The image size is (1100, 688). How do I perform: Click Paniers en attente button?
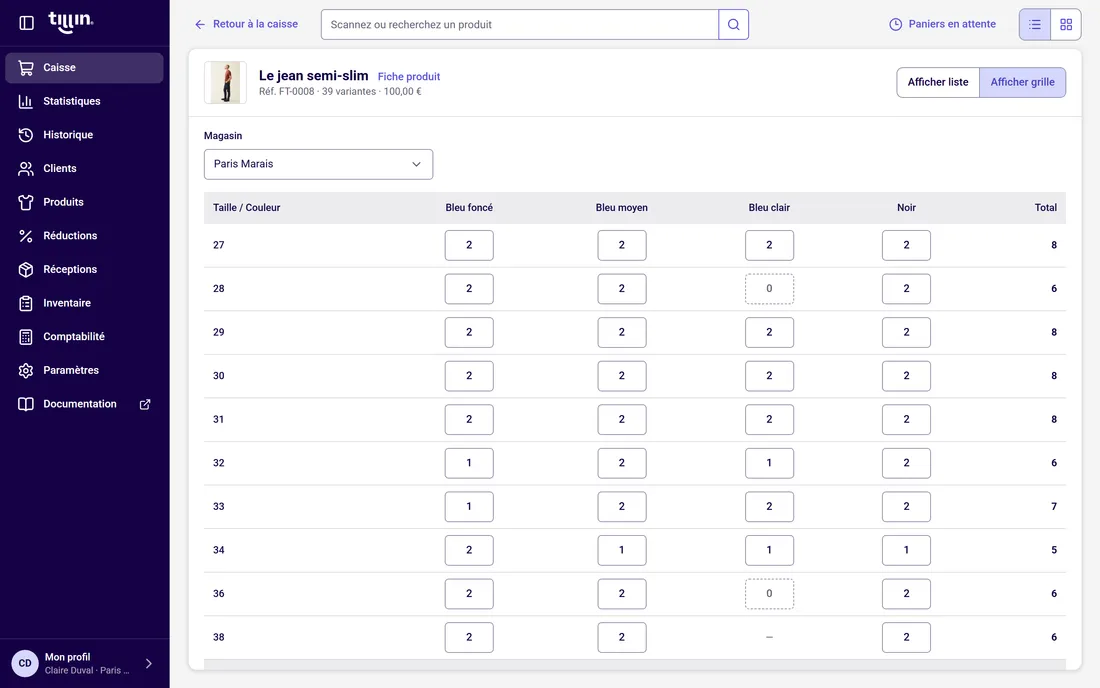coord(942,24)
